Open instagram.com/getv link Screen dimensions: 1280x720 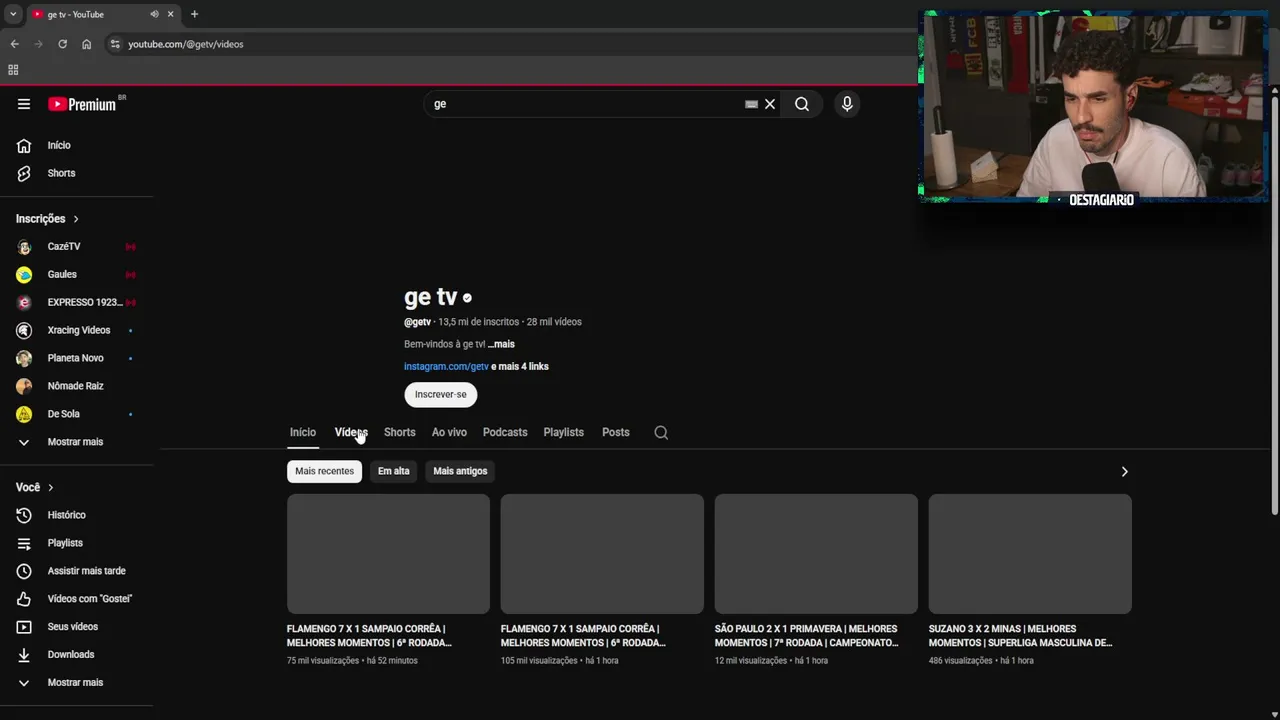coord(446,367)
